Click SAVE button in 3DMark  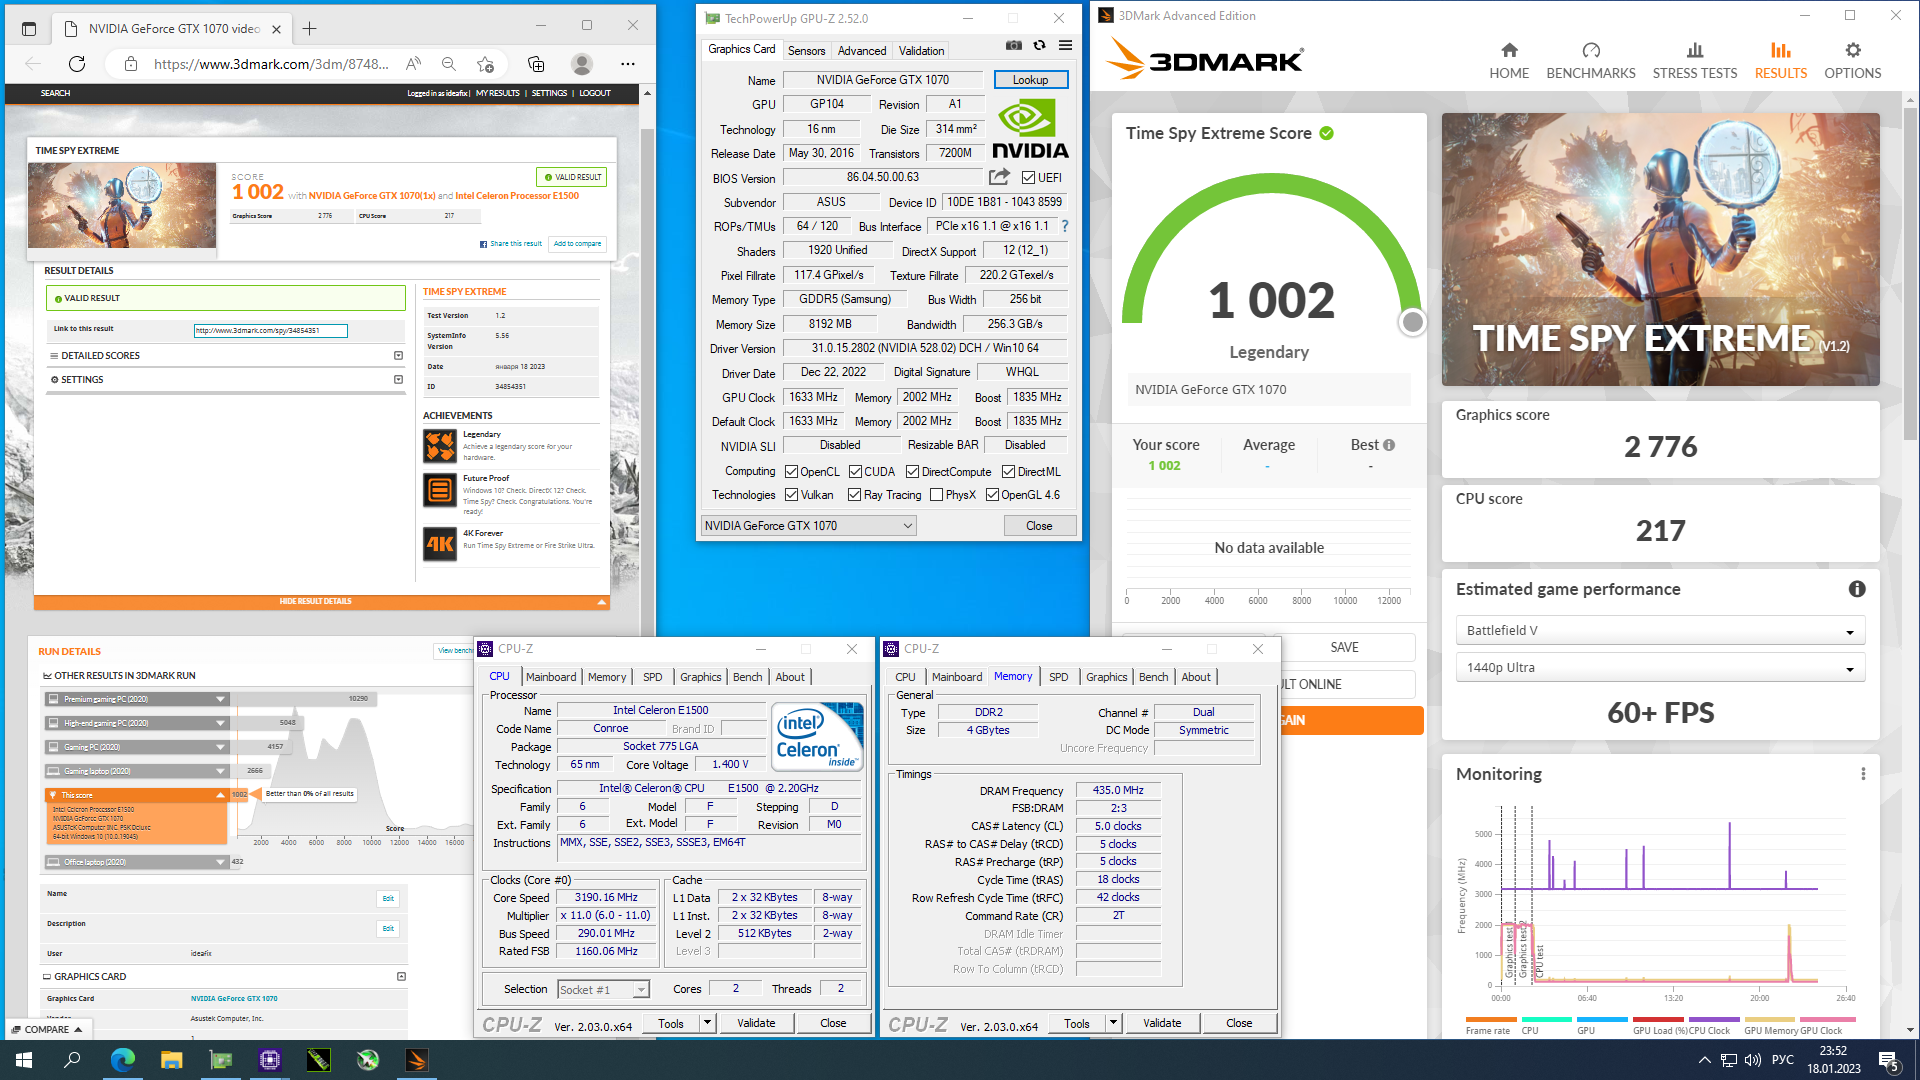[x=1344, y=648]
